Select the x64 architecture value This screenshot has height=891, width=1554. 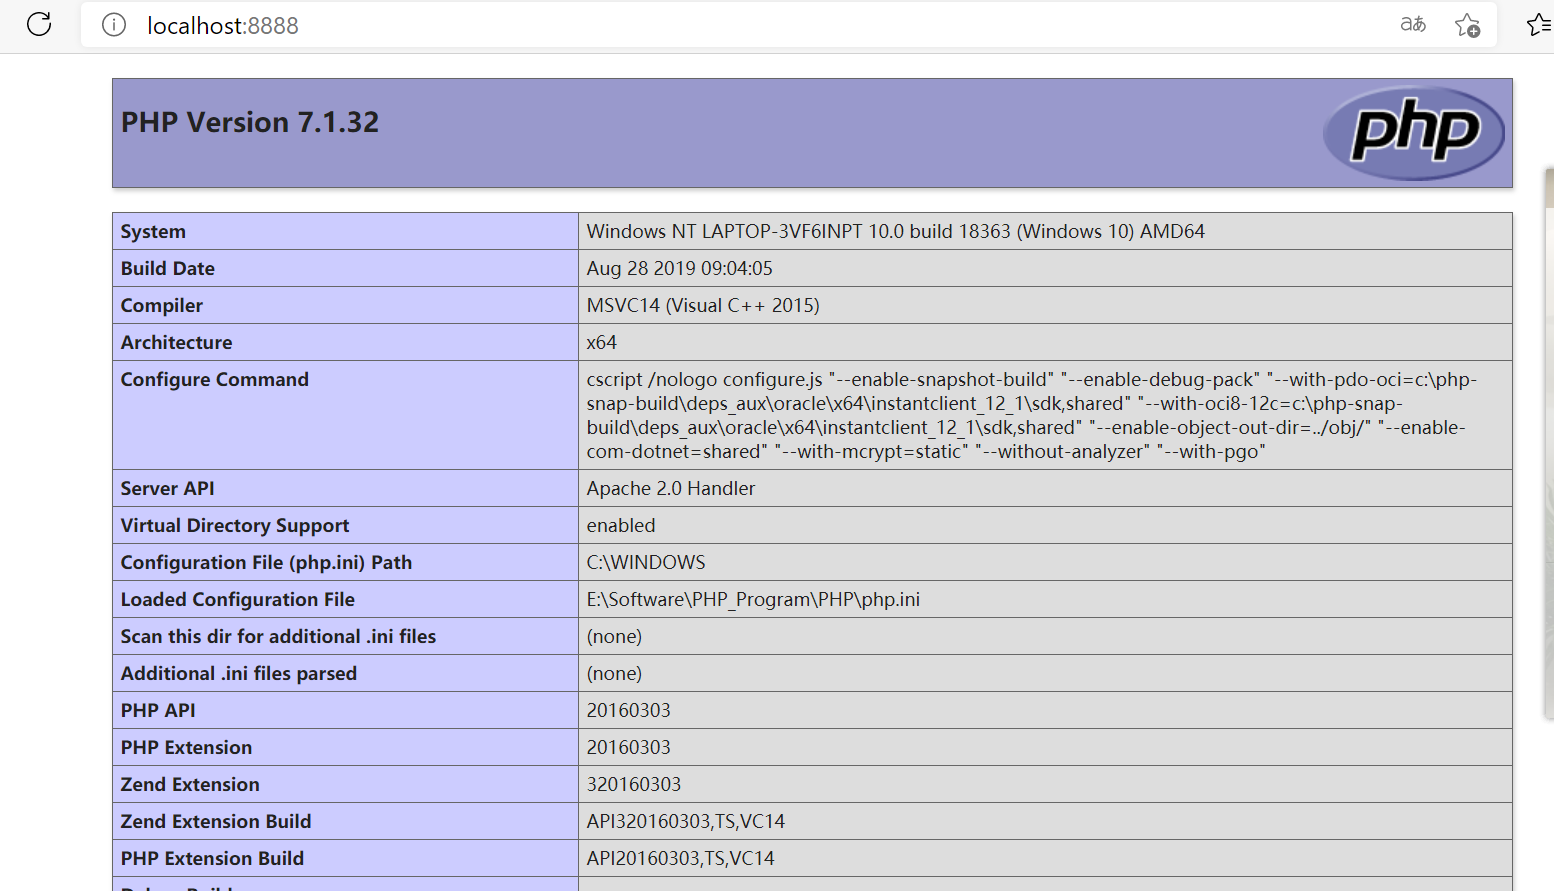pos(601,342)
